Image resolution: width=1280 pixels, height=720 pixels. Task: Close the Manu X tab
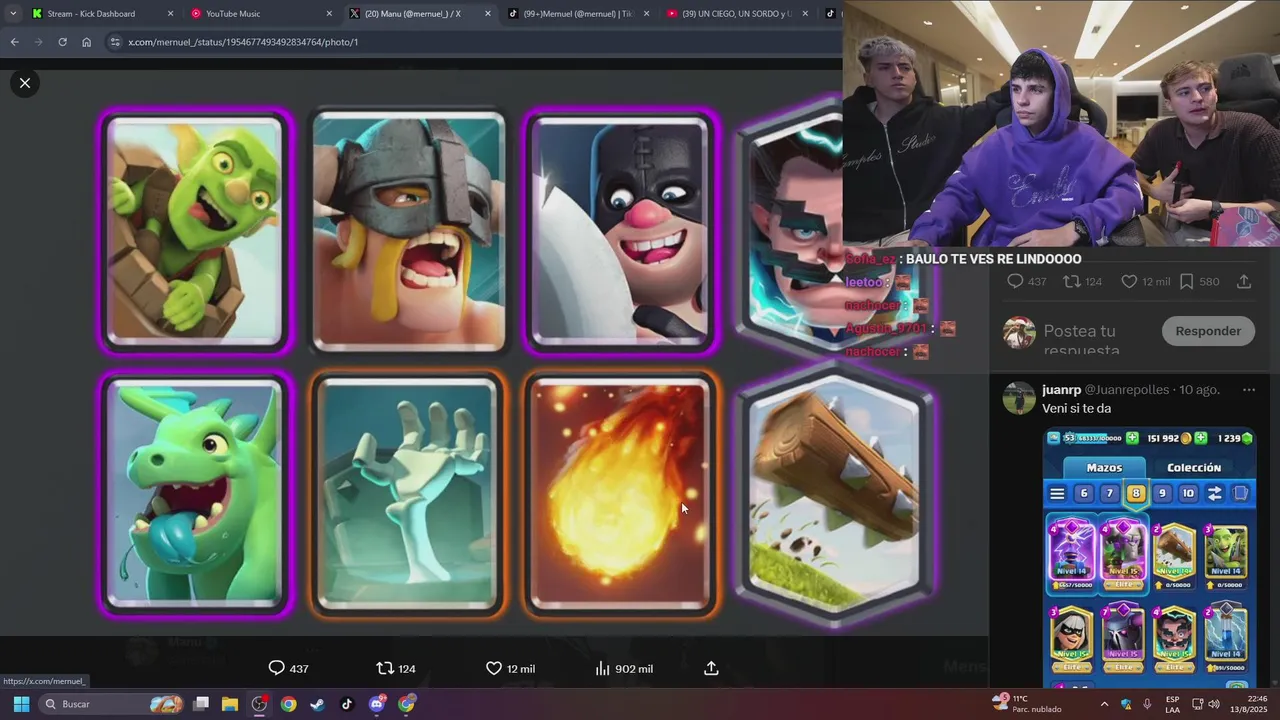pyautogui.click(x=487, y=14)
